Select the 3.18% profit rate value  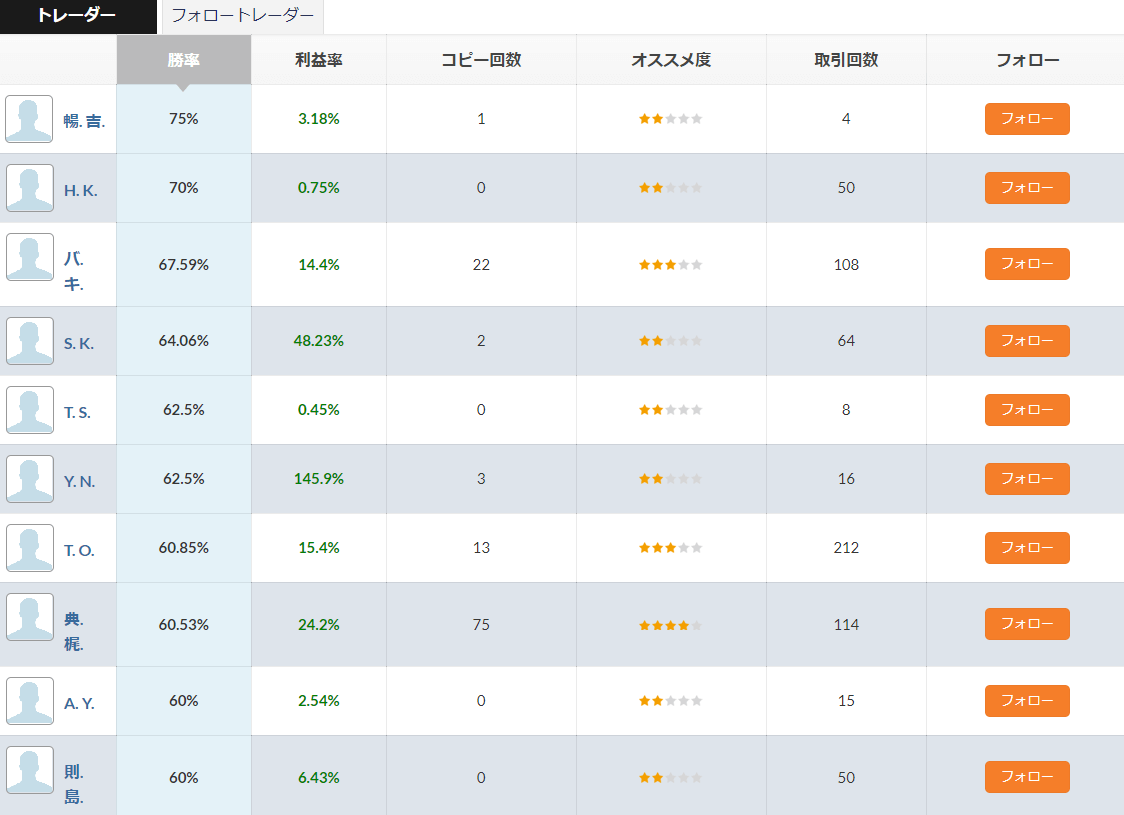pyautogui.click(x=319, y=119)
